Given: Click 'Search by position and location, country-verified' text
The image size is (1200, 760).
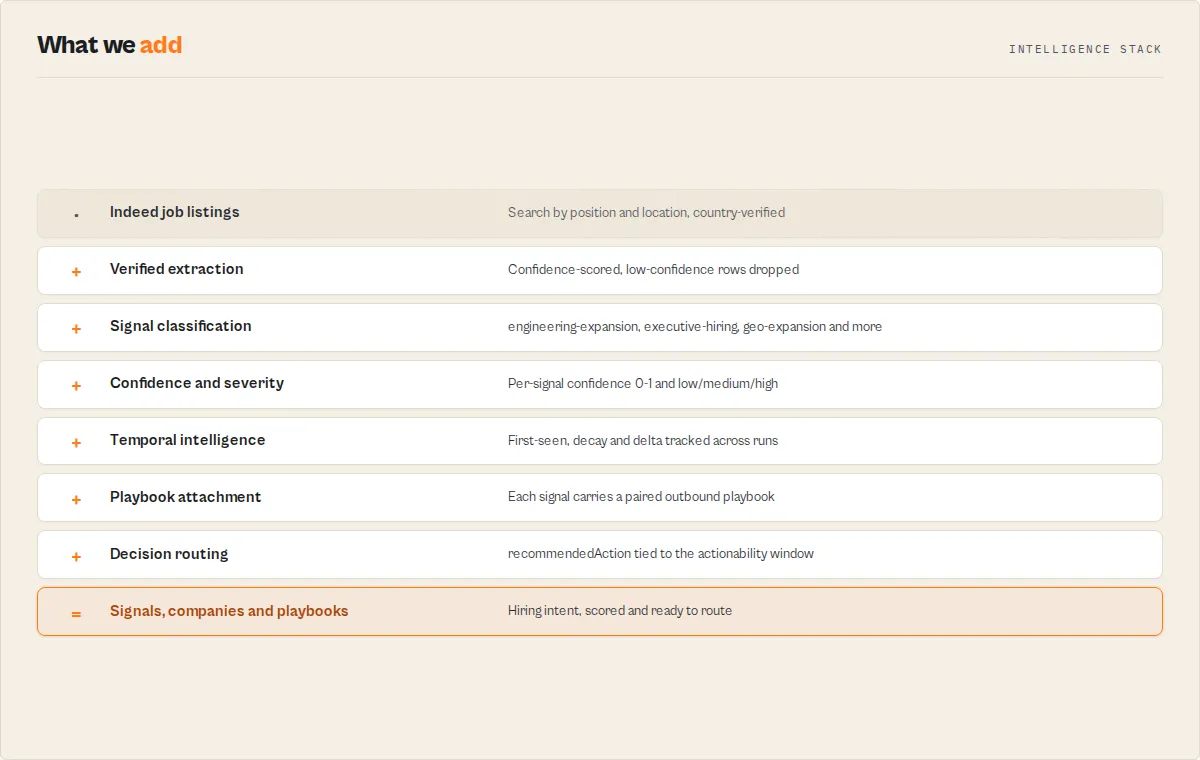Looking at the screenshot, I should (x=646, y=212).
